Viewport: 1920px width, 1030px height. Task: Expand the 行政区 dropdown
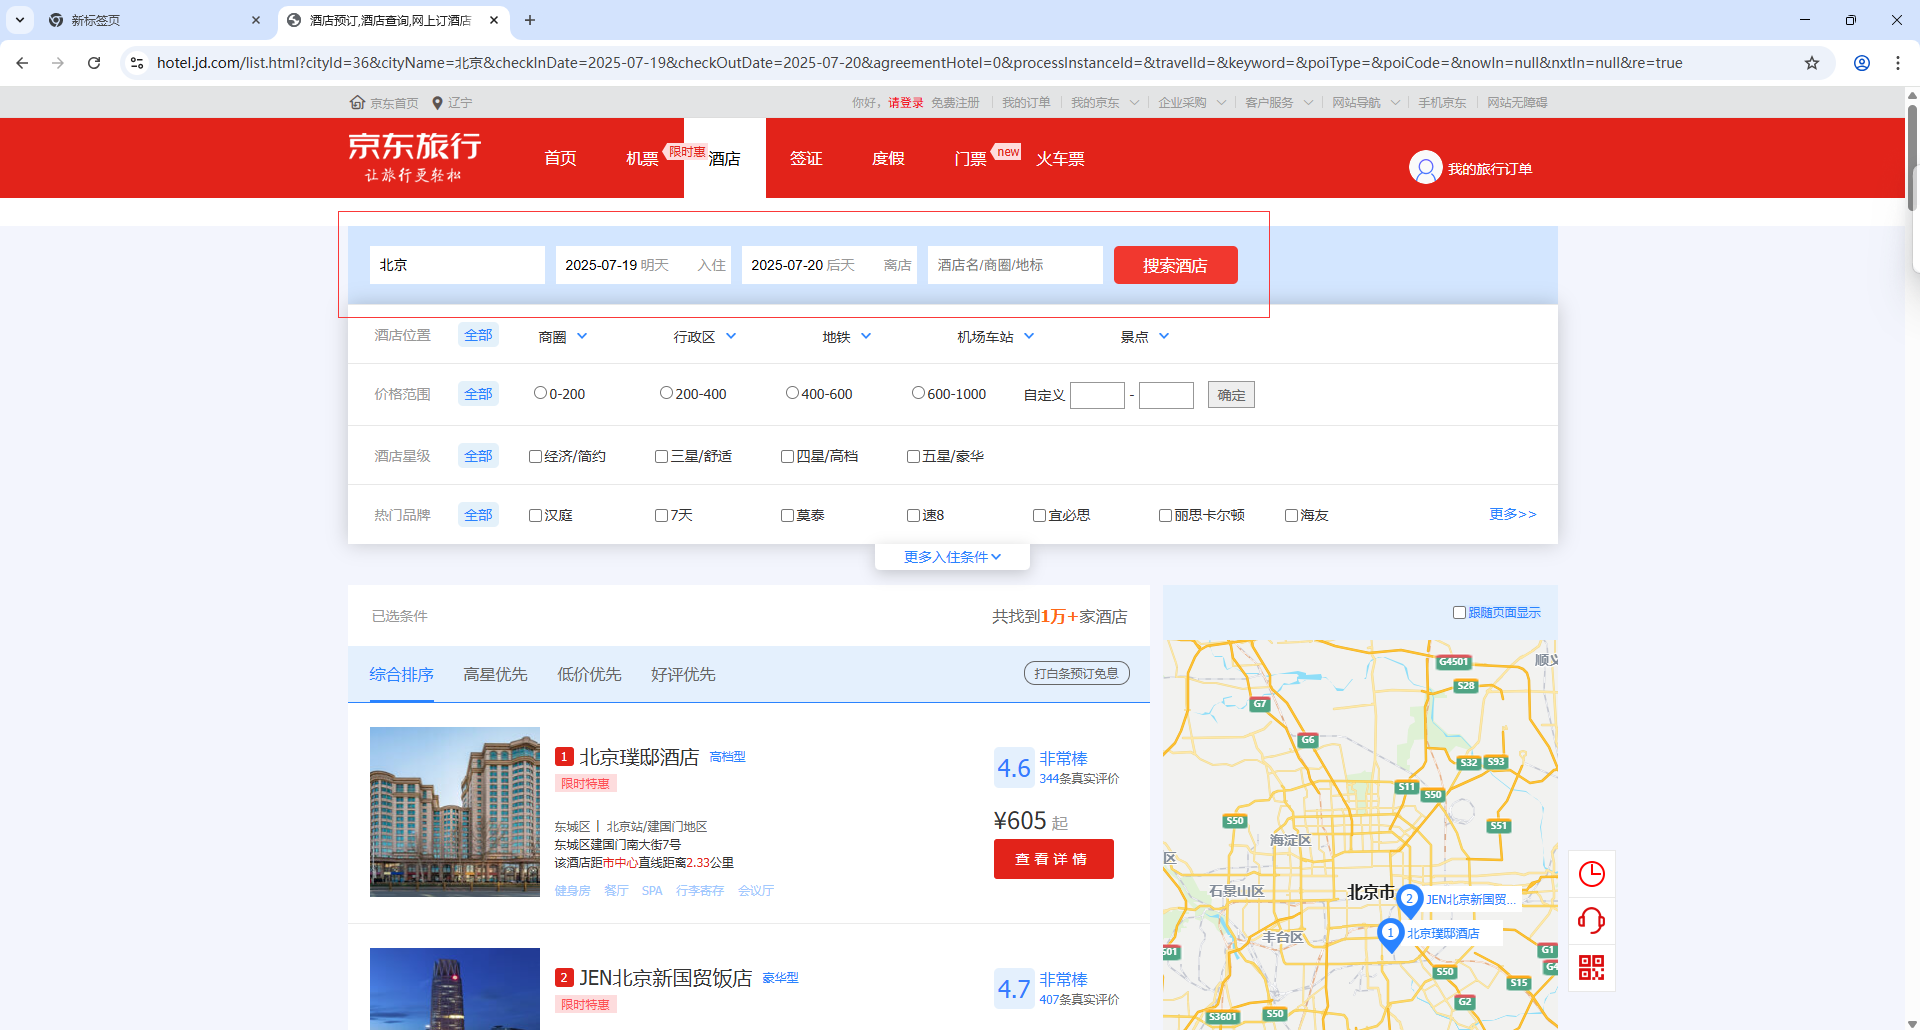[x=705, y=337]
